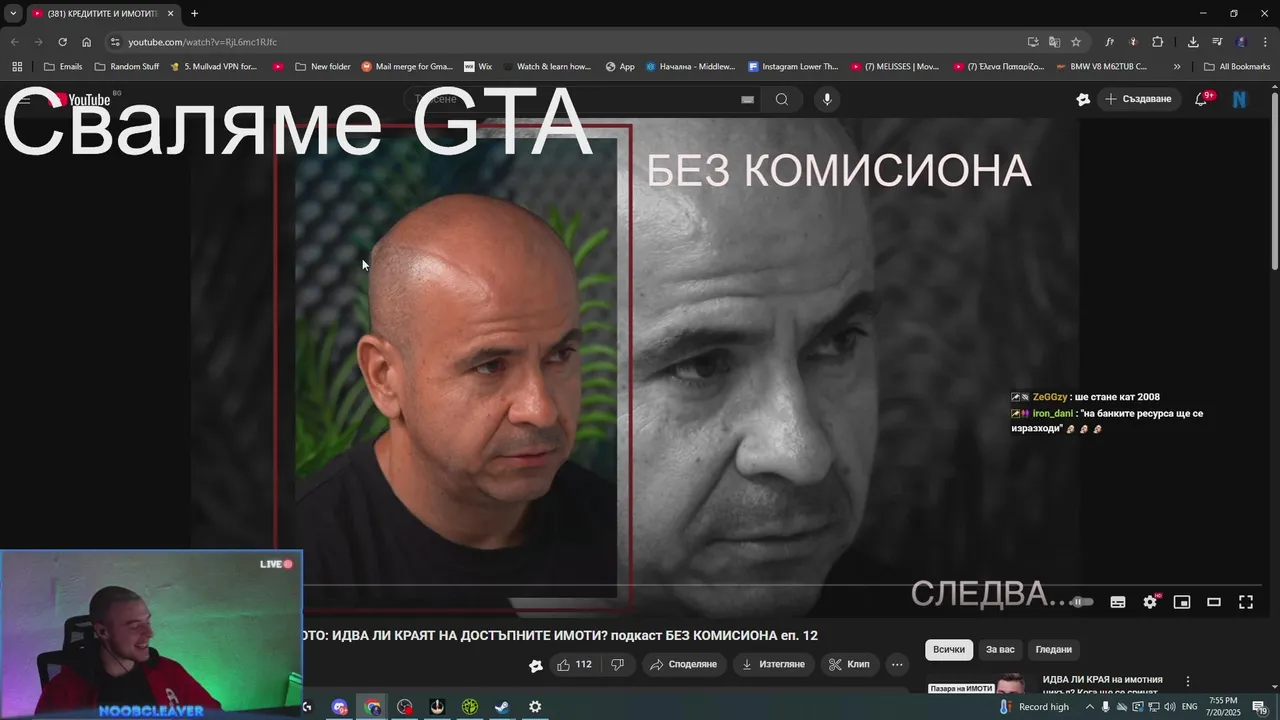This screenshot has width=1280, height=720.
Task: Show hidden system tray icons
Action: pos(1088,707)
